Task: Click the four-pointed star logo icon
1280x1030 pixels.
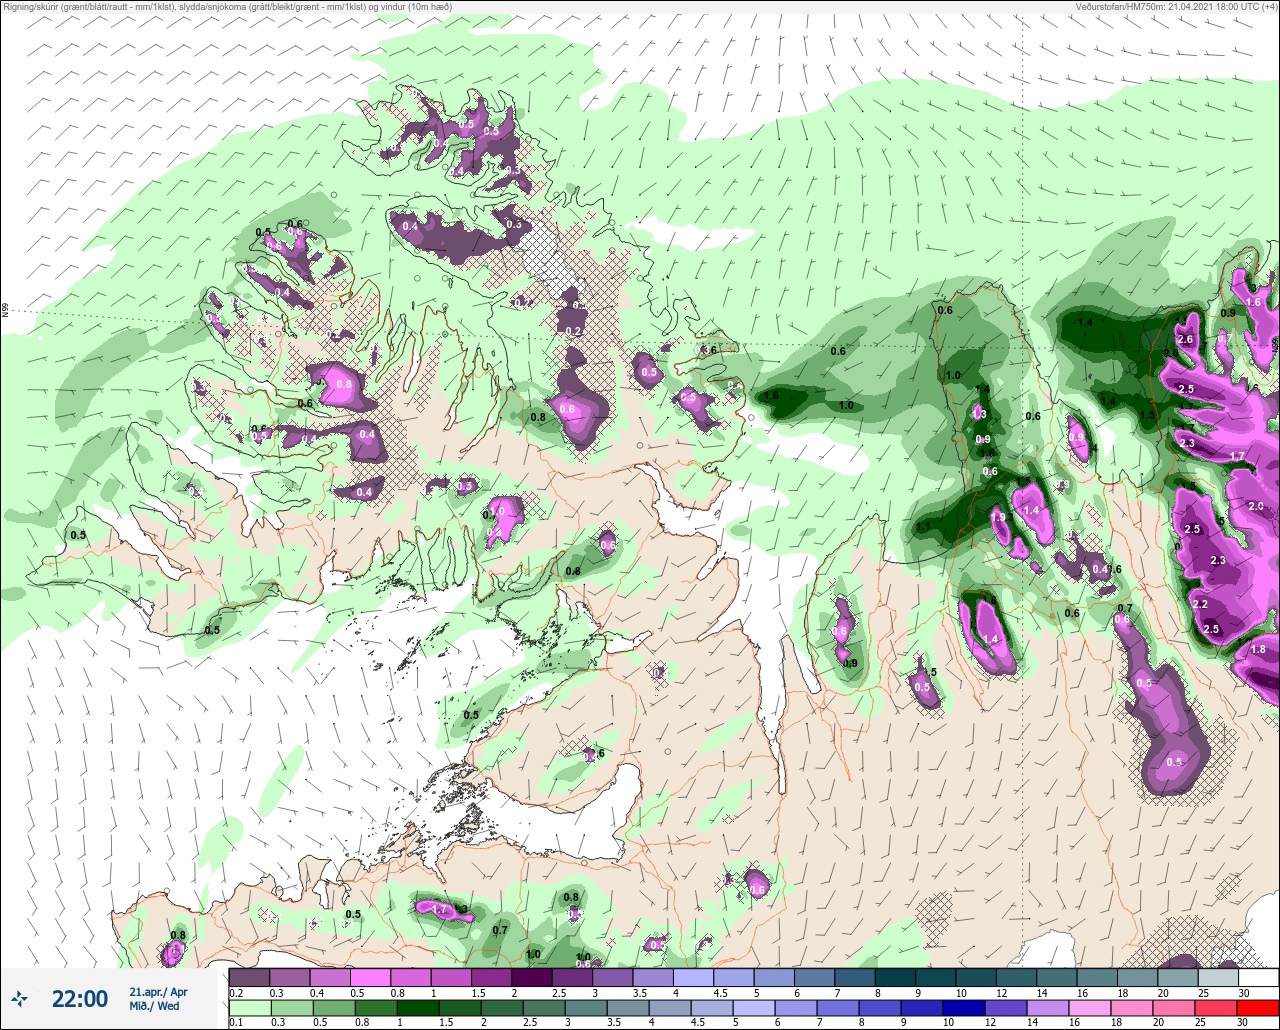Action: click(19, 999)
